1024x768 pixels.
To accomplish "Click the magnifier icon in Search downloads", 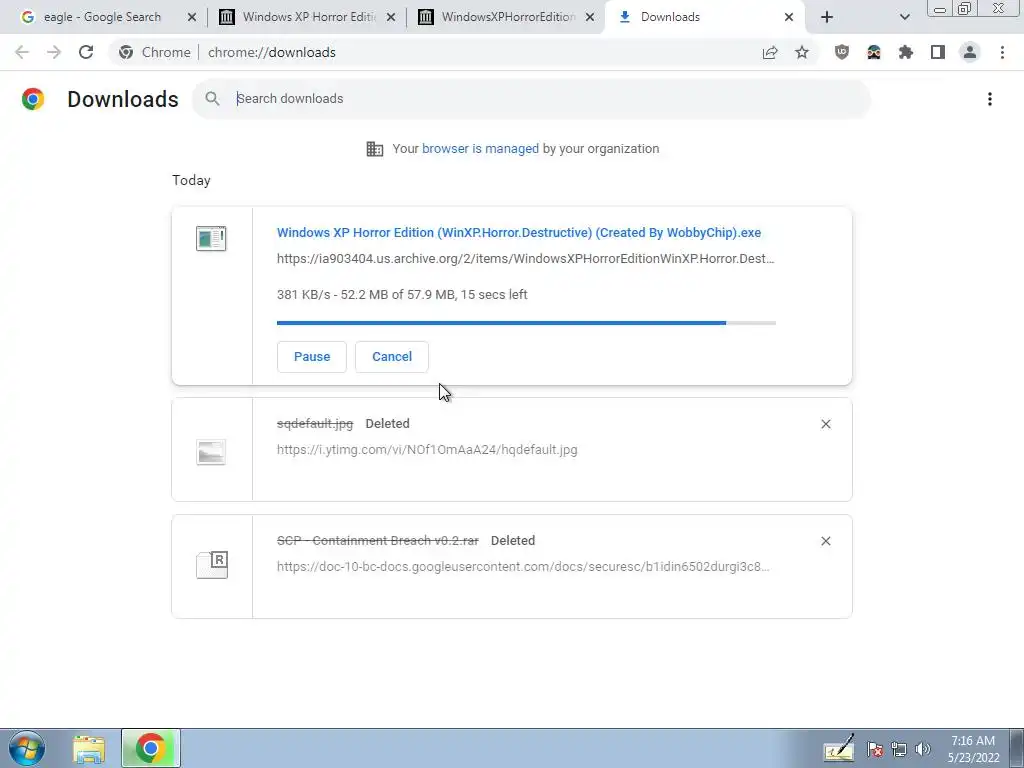I will (x=212, y=99).
